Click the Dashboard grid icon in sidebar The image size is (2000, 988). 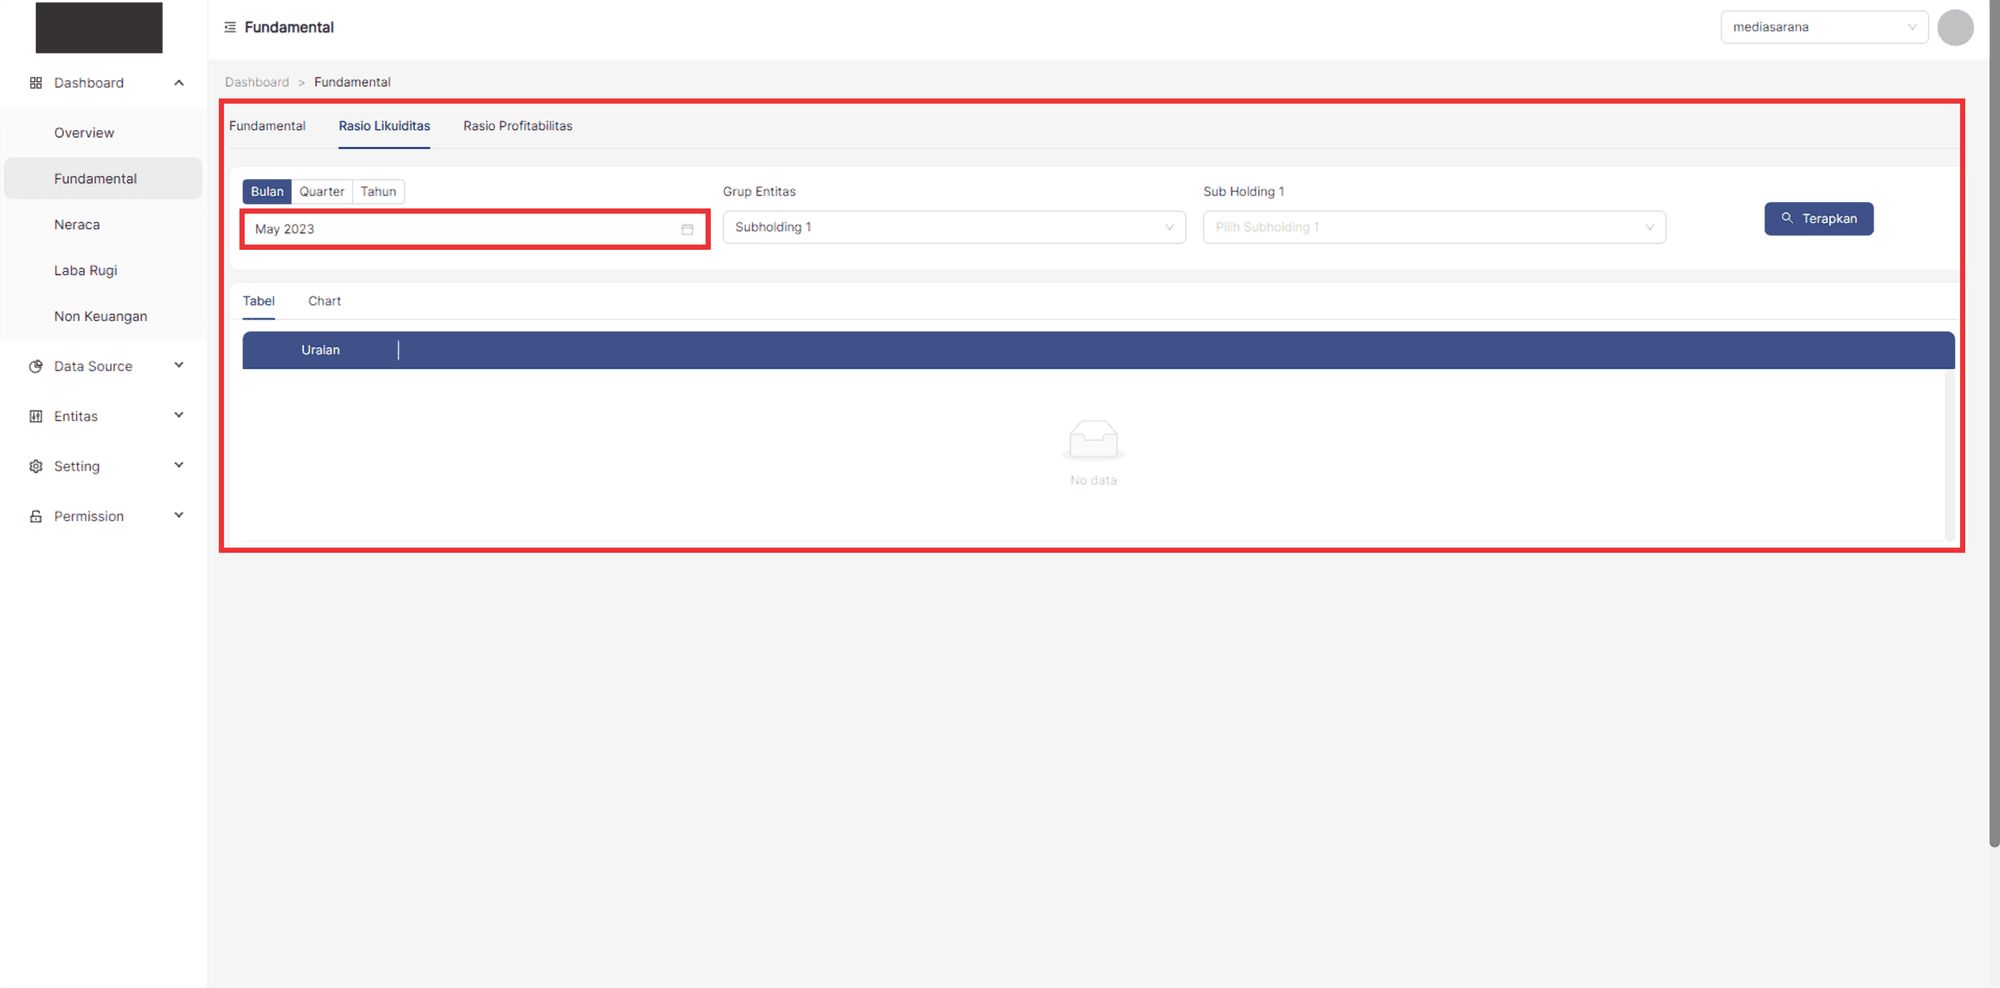pyautogui.click(x=36, y=83)
